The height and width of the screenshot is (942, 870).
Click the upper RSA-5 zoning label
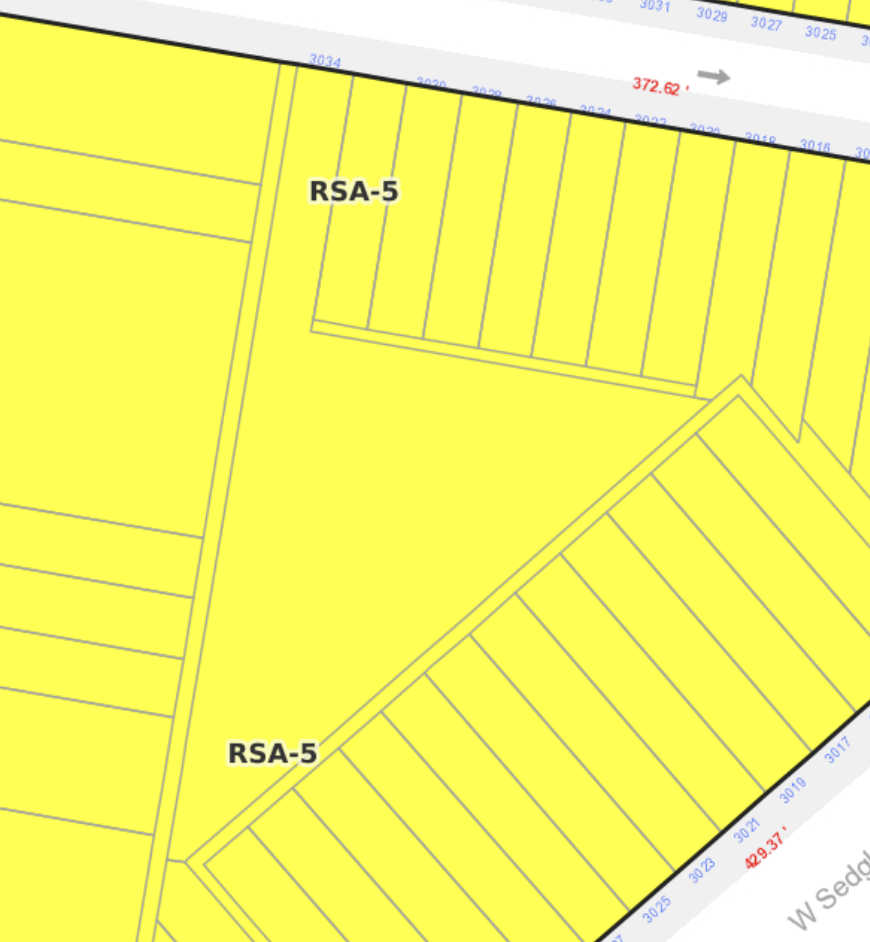click(354, 191)
